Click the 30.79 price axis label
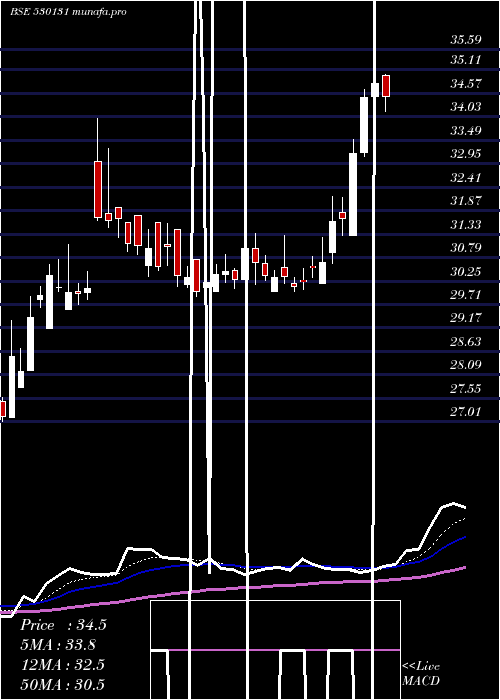Screen dimensions: 500x700 tap(466, 248)
